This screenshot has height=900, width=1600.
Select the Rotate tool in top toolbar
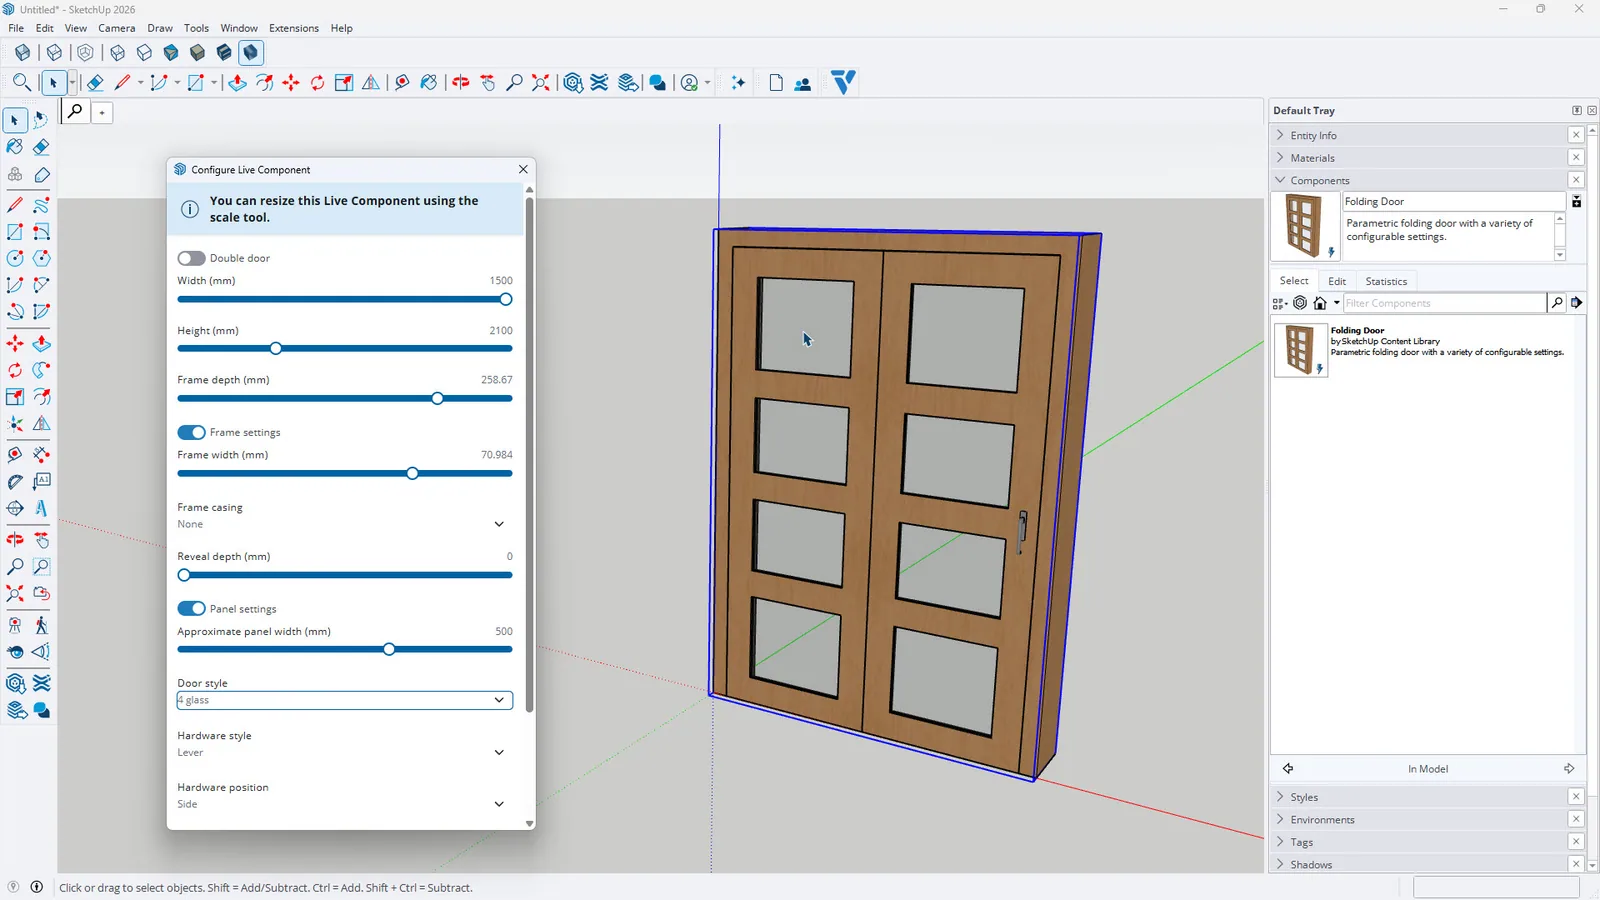[x=317, y=83]
